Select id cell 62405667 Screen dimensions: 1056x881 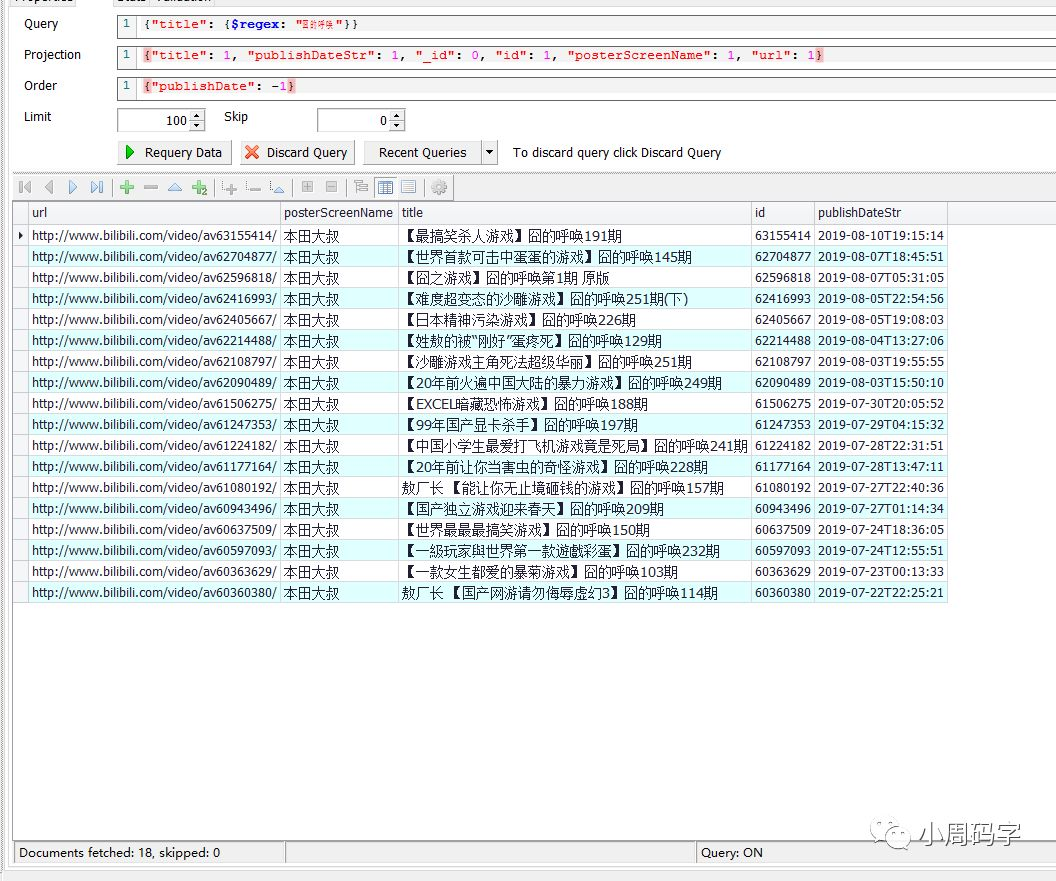(783, 319)
